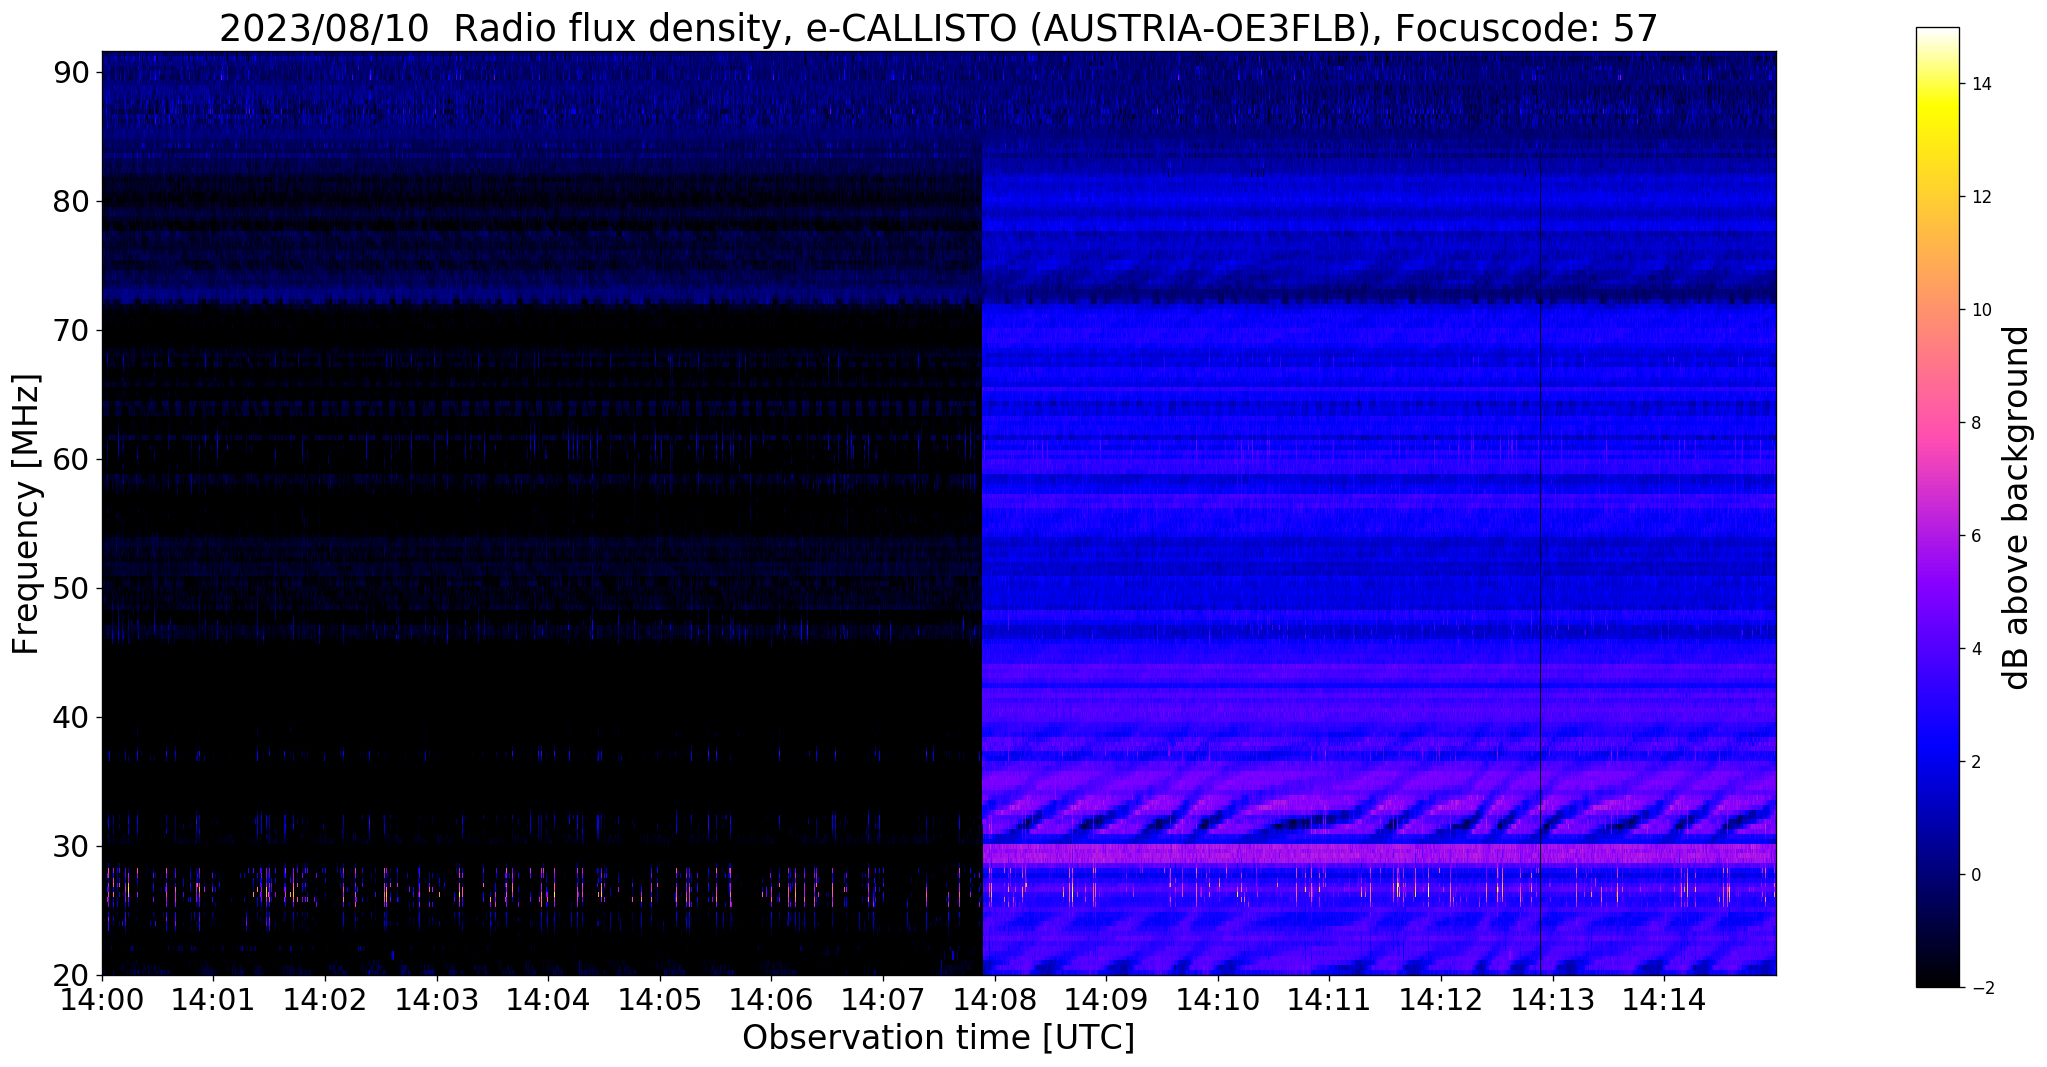Select the 14:02 time tick label

pyautogui.click(x=325, y=998)
